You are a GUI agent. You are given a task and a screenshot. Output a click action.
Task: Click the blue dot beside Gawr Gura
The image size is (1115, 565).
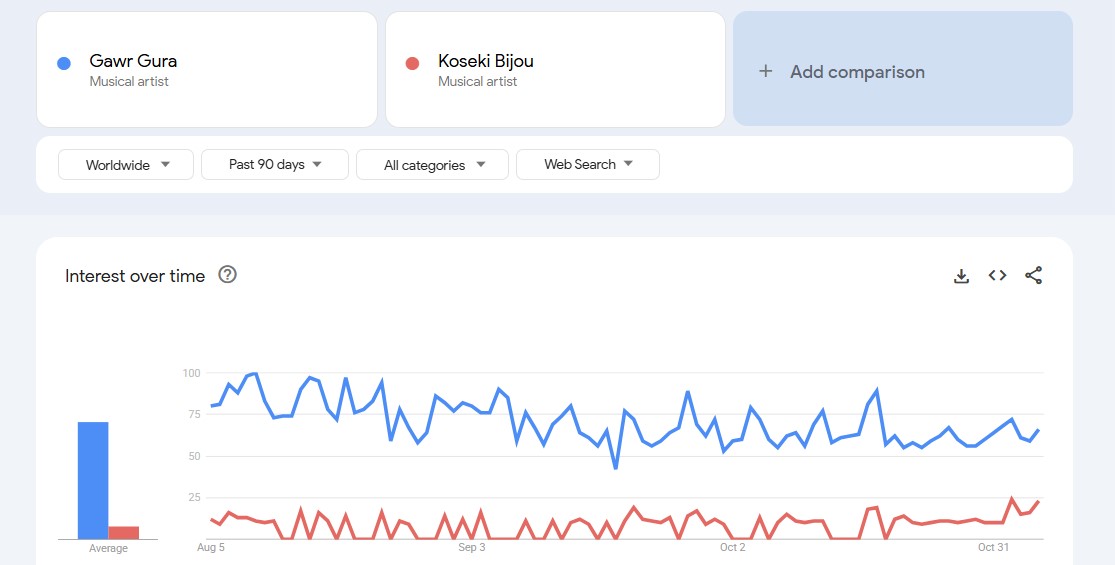click(63, 64)
